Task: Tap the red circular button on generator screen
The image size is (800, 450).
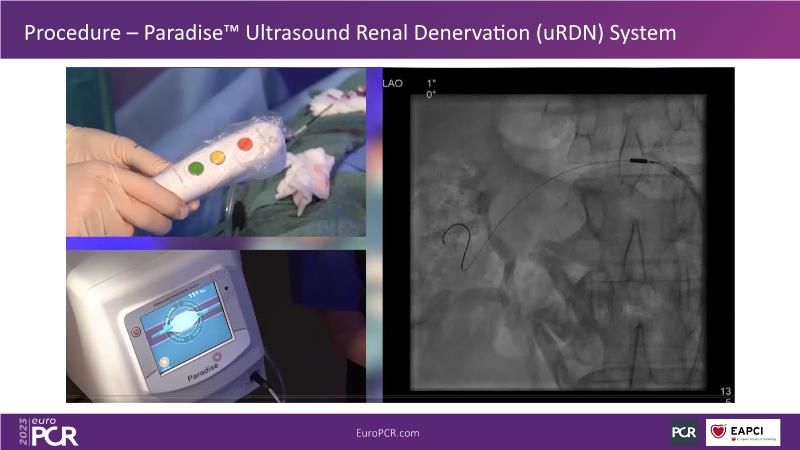Action: click(x=136, y=331)
